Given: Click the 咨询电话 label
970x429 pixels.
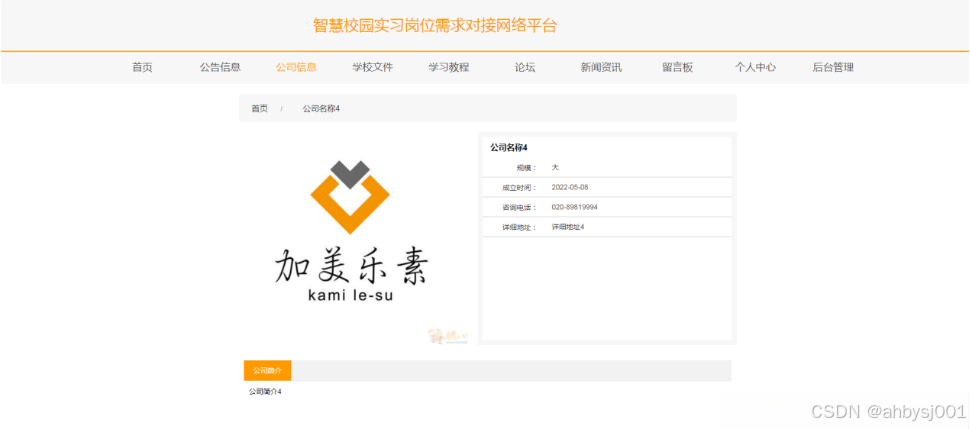Looking at the screenshot, I should pyautogui.click(x=520, y=207).
